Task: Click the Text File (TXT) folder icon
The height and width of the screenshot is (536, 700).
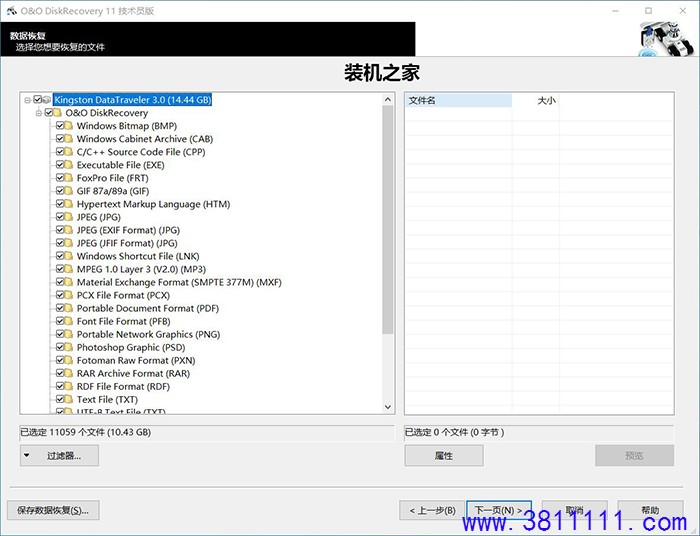Action: [x=68, y=399]
